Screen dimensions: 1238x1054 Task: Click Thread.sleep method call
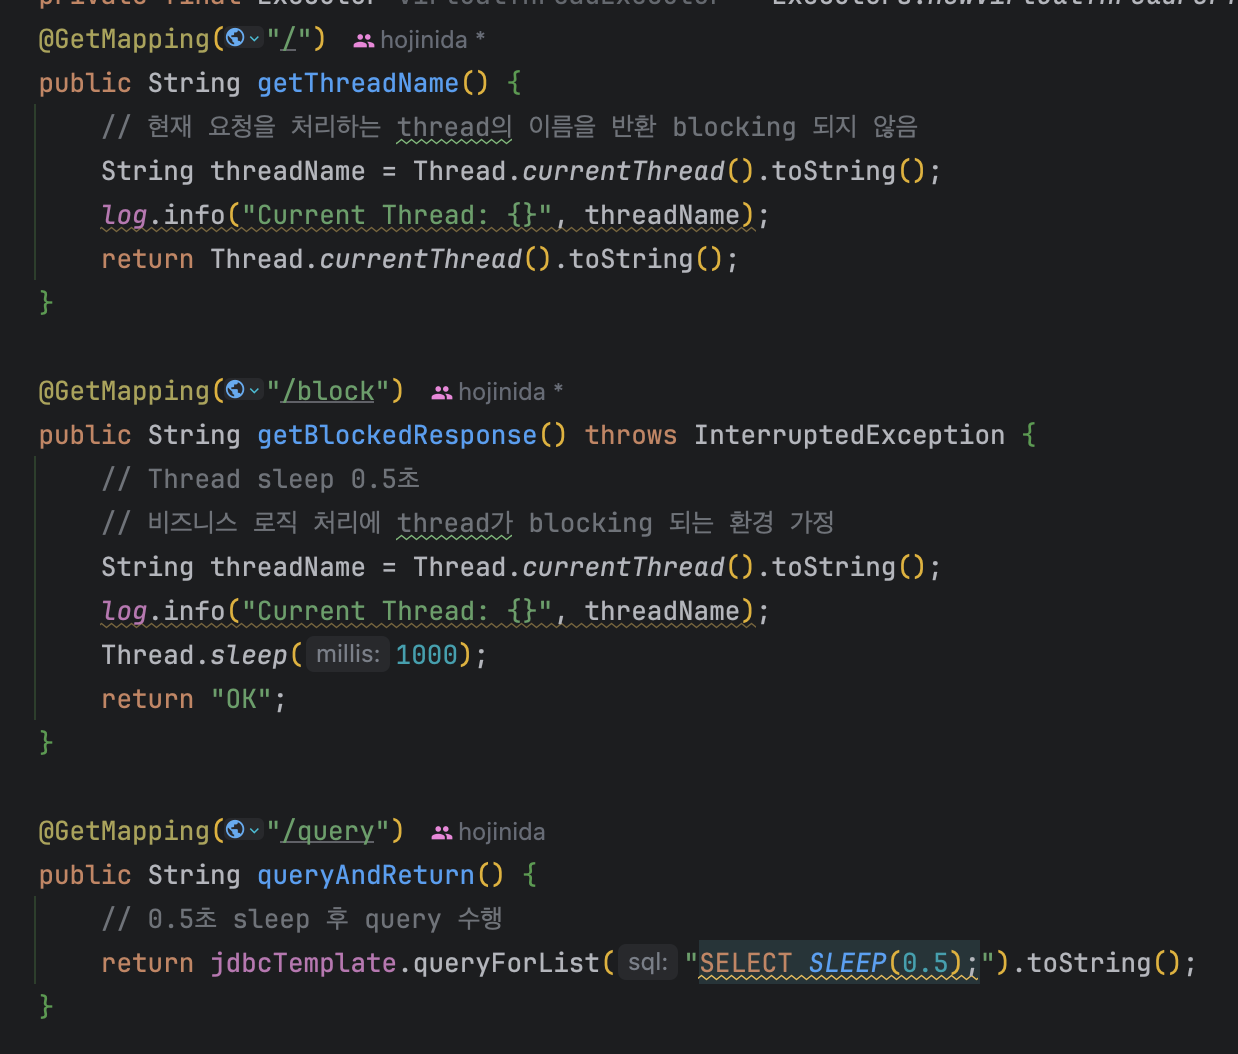194,655
